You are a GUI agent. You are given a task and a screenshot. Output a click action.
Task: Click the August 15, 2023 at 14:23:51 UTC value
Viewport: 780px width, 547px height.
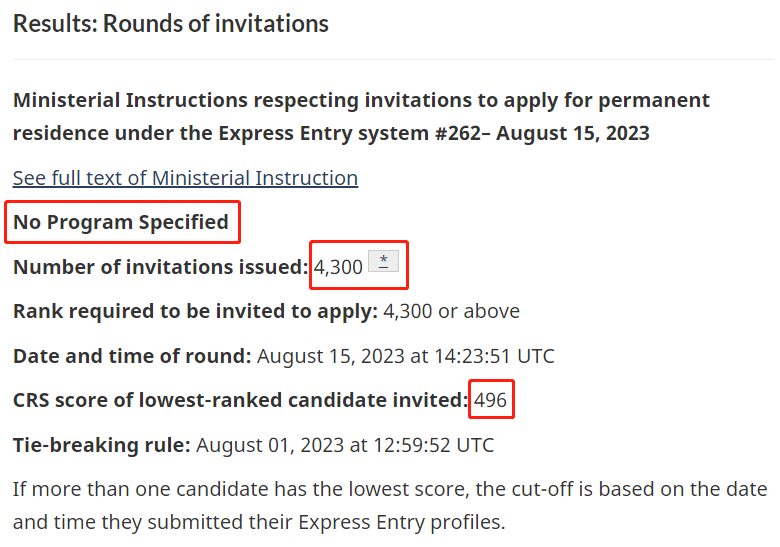(x=405, y=356)
